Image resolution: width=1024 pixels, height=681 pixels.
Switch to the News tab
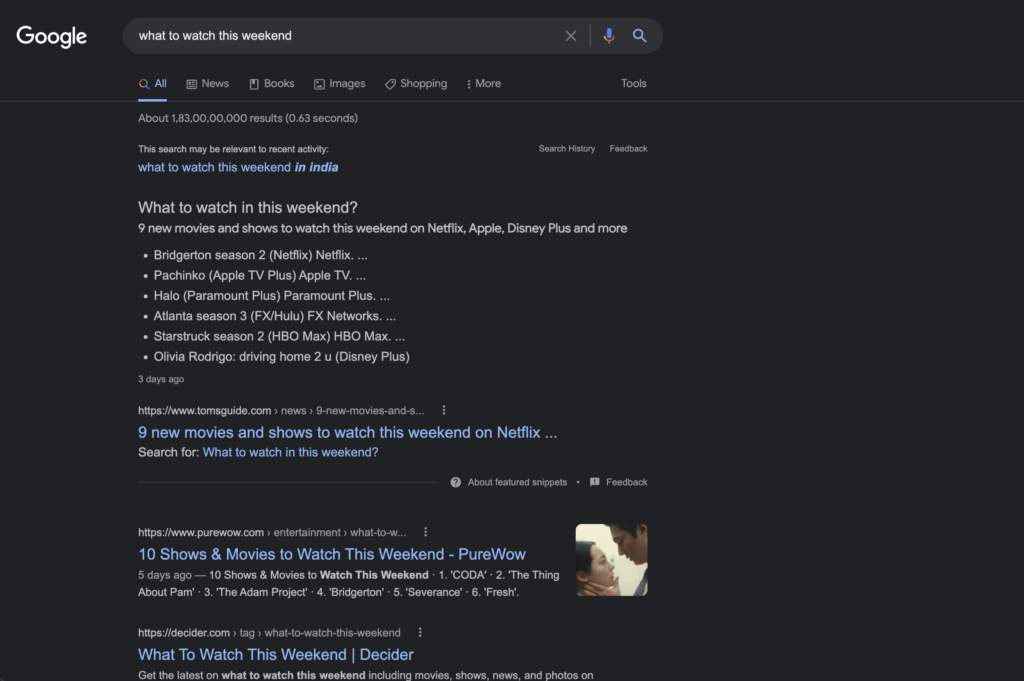(207, 84)
